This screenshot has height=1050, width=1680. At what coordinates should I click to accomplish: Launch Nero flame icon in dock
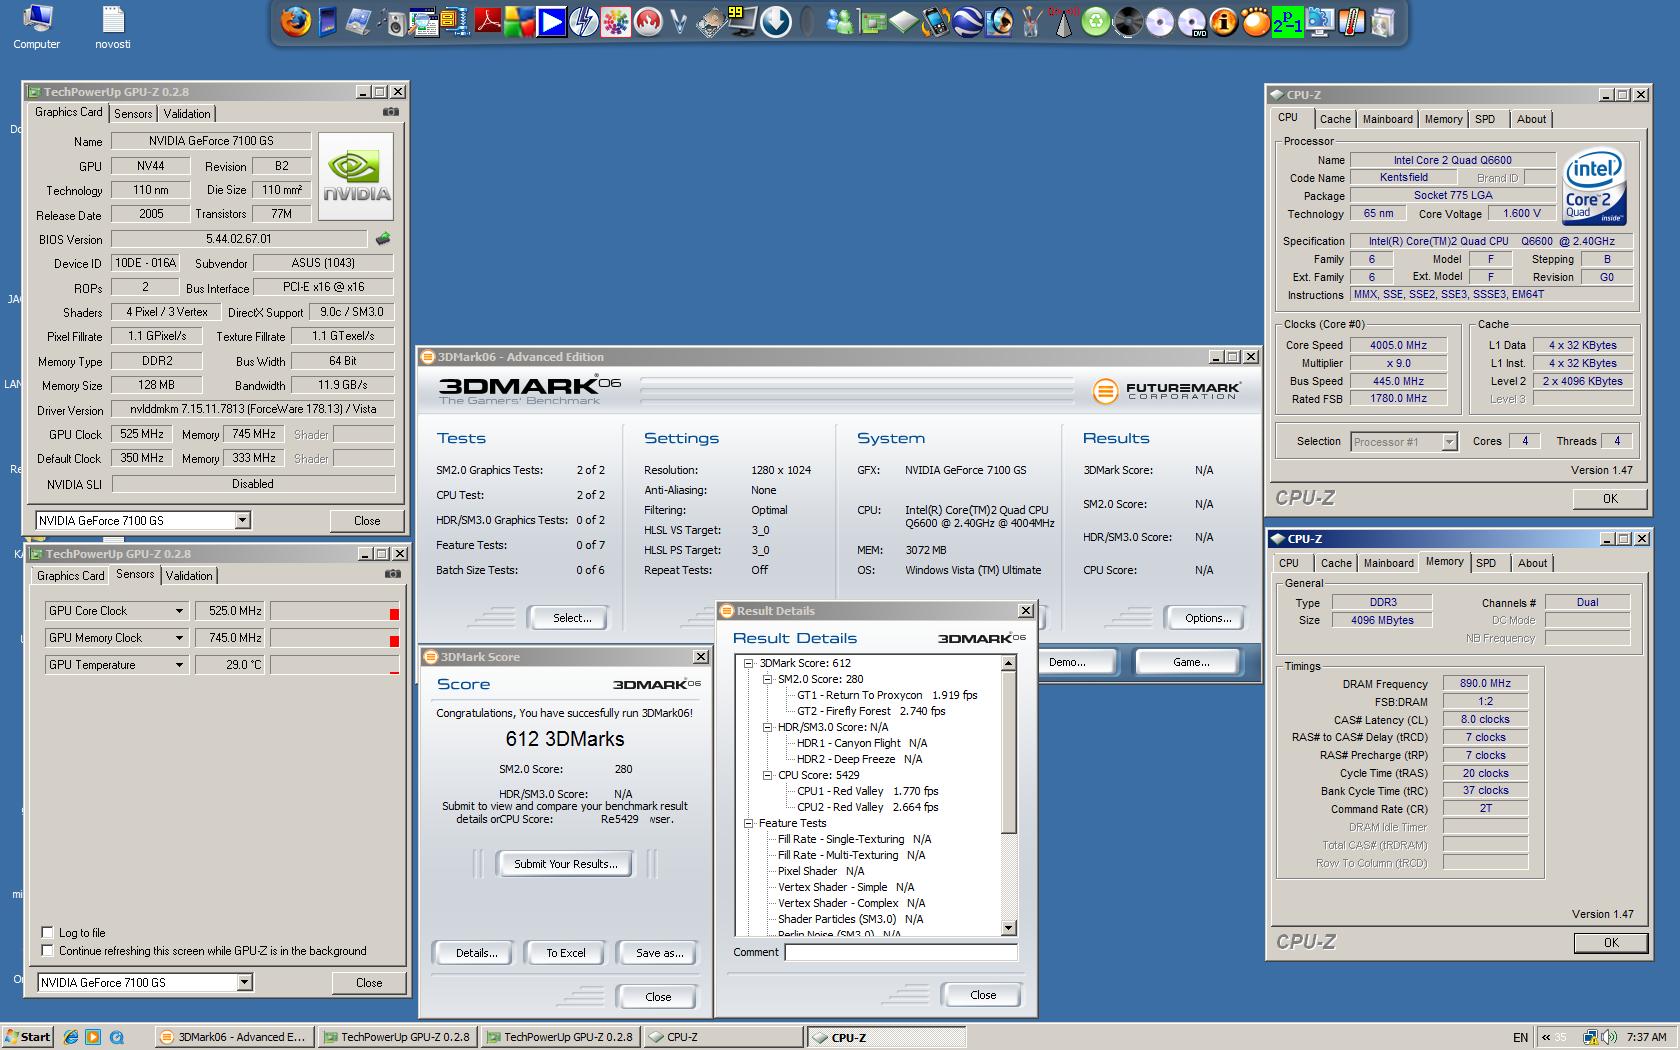click(x=648, y=22)
